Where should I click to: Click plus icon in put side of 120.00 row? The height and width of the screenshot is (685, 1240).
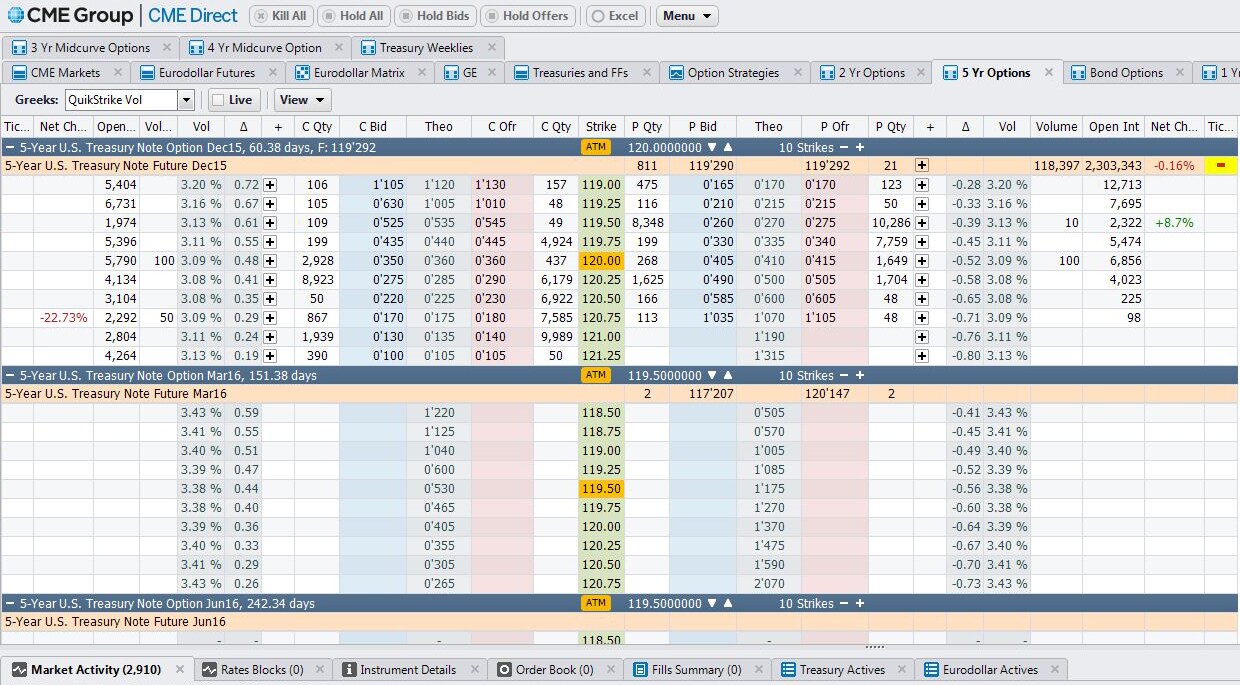pyautogui.click(x=921, y=261)
